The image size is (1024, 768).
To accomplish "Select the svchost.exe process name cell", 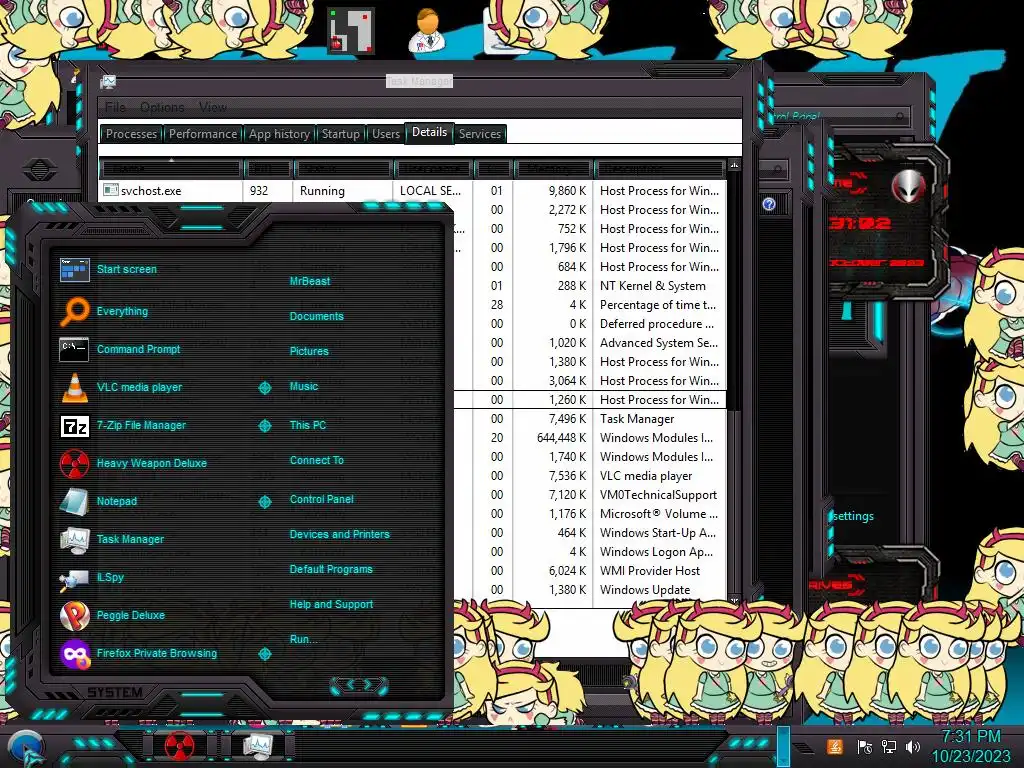I will click(x=171, y=191).
